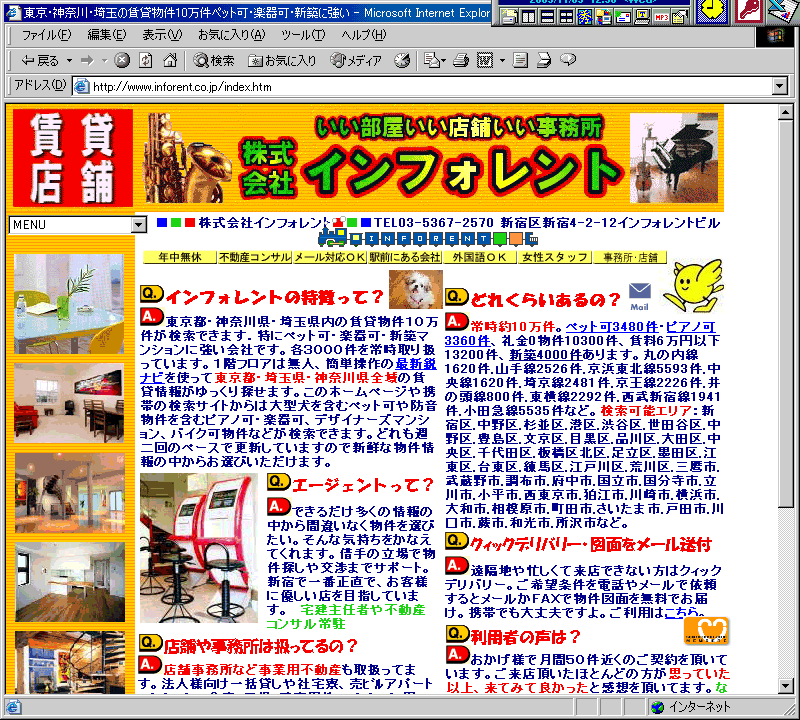Show the browsing history pane
The image size is (800, 720).
(x=402, y=61)
